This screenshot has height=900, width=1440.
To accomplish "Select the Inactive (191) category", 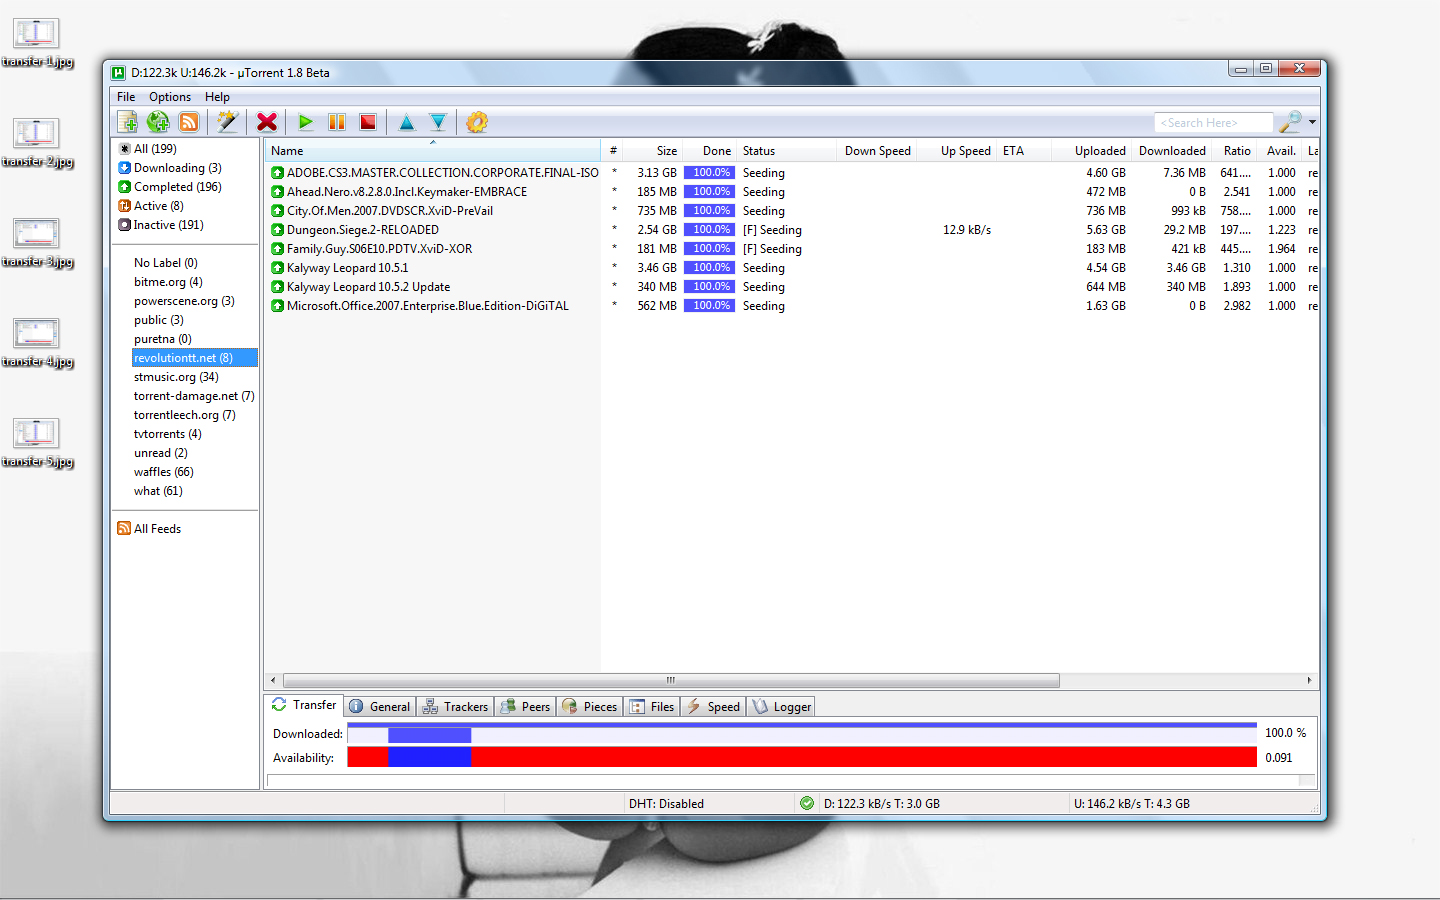I will [161, 225].
